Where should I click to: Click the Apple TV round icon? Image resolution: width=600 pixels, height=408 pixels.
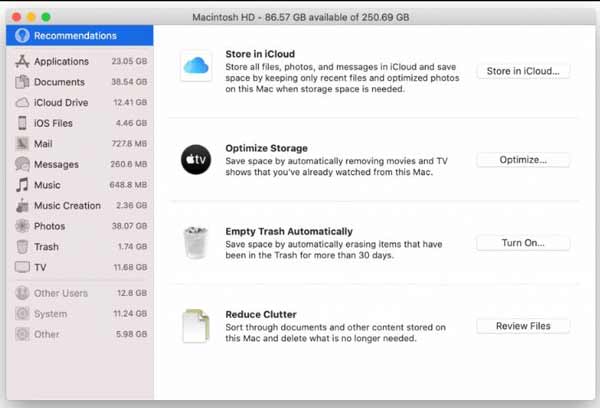point(196,160)
